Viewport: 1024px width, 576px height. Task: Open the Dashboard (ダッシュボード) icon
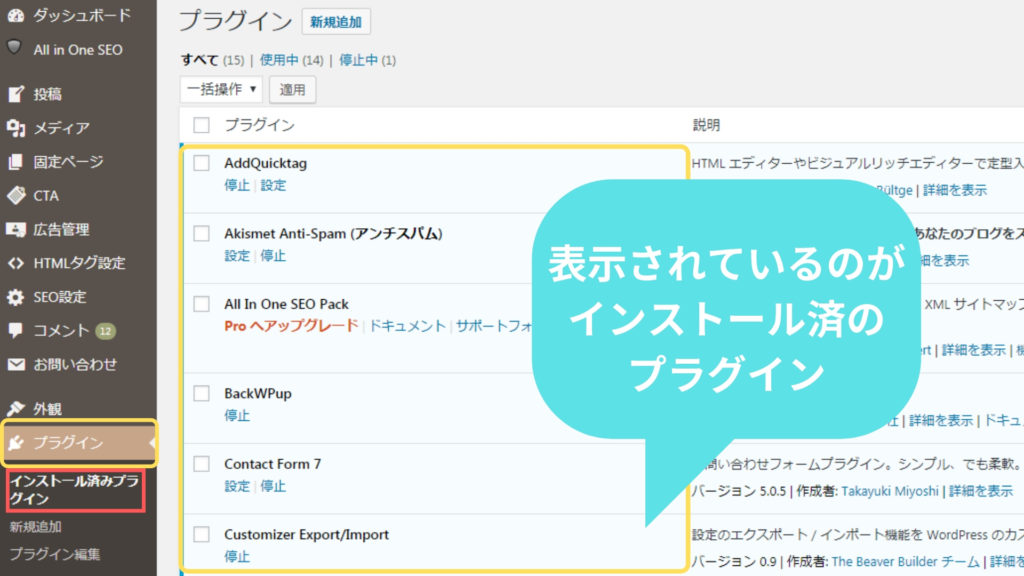[x=16, y=15]
